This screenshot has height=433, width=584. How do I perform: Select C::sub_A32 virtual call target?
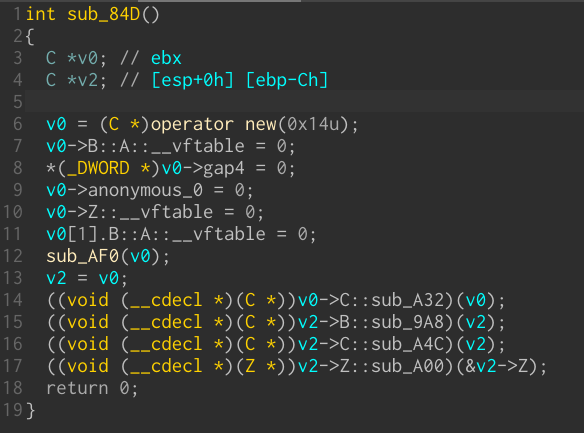click(392, 300)
